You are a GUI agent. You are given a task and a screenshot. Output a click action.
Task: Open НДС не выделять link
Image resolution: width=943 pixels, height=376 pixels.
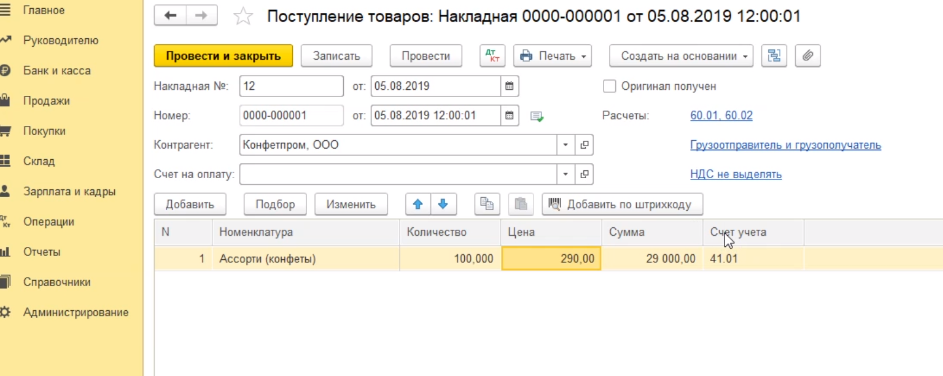pyautogui.click(x=736, y=174)
